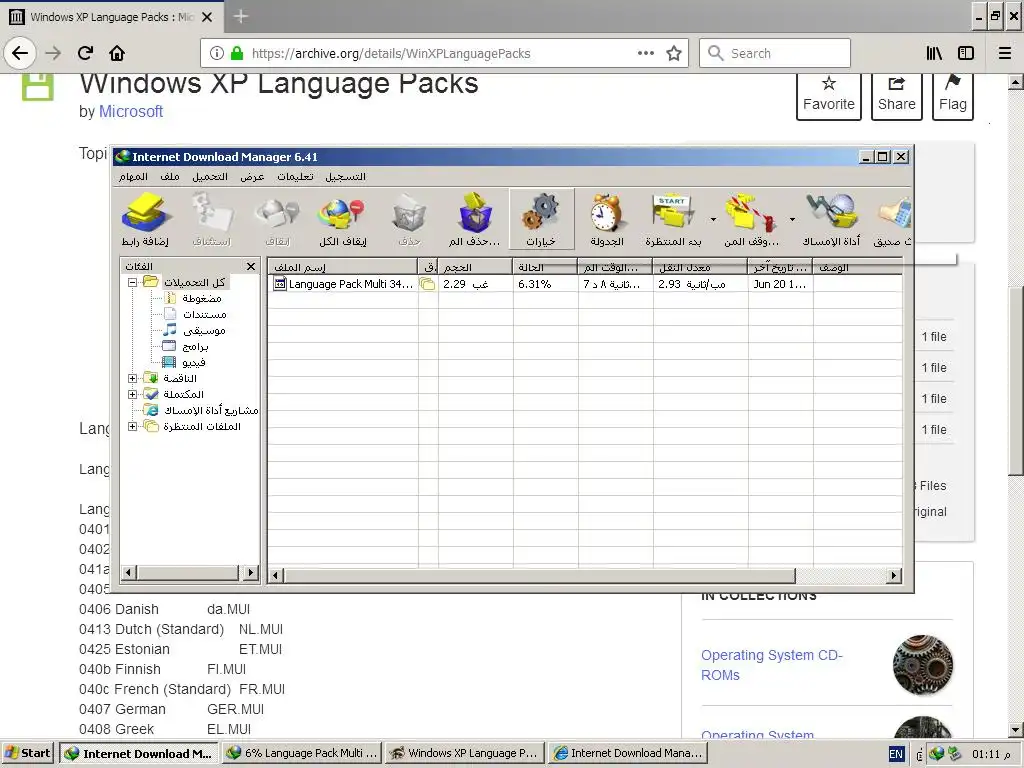Click the EN language indicator in tray
1024x768 pixels.
(x=896, y=754)
